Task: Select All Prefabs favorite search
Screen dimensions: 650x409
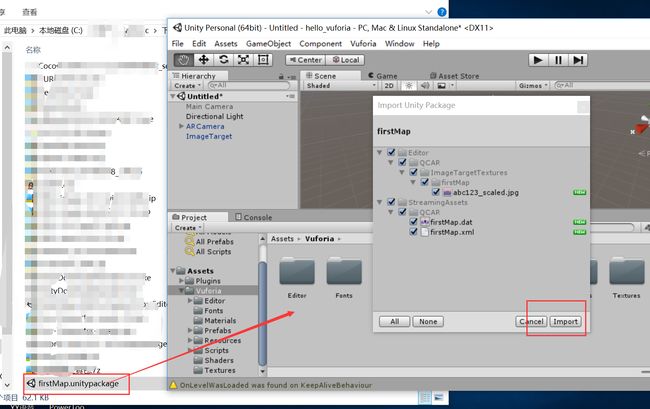Action: [215, 242]
